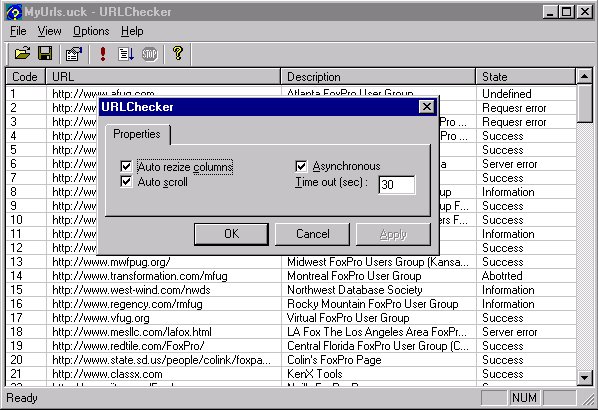Image resolution: width=598 pixels, height=410 pixels.
Task: Click Rocky Mountain FoxPro User Group description
Action: [373, 304]
